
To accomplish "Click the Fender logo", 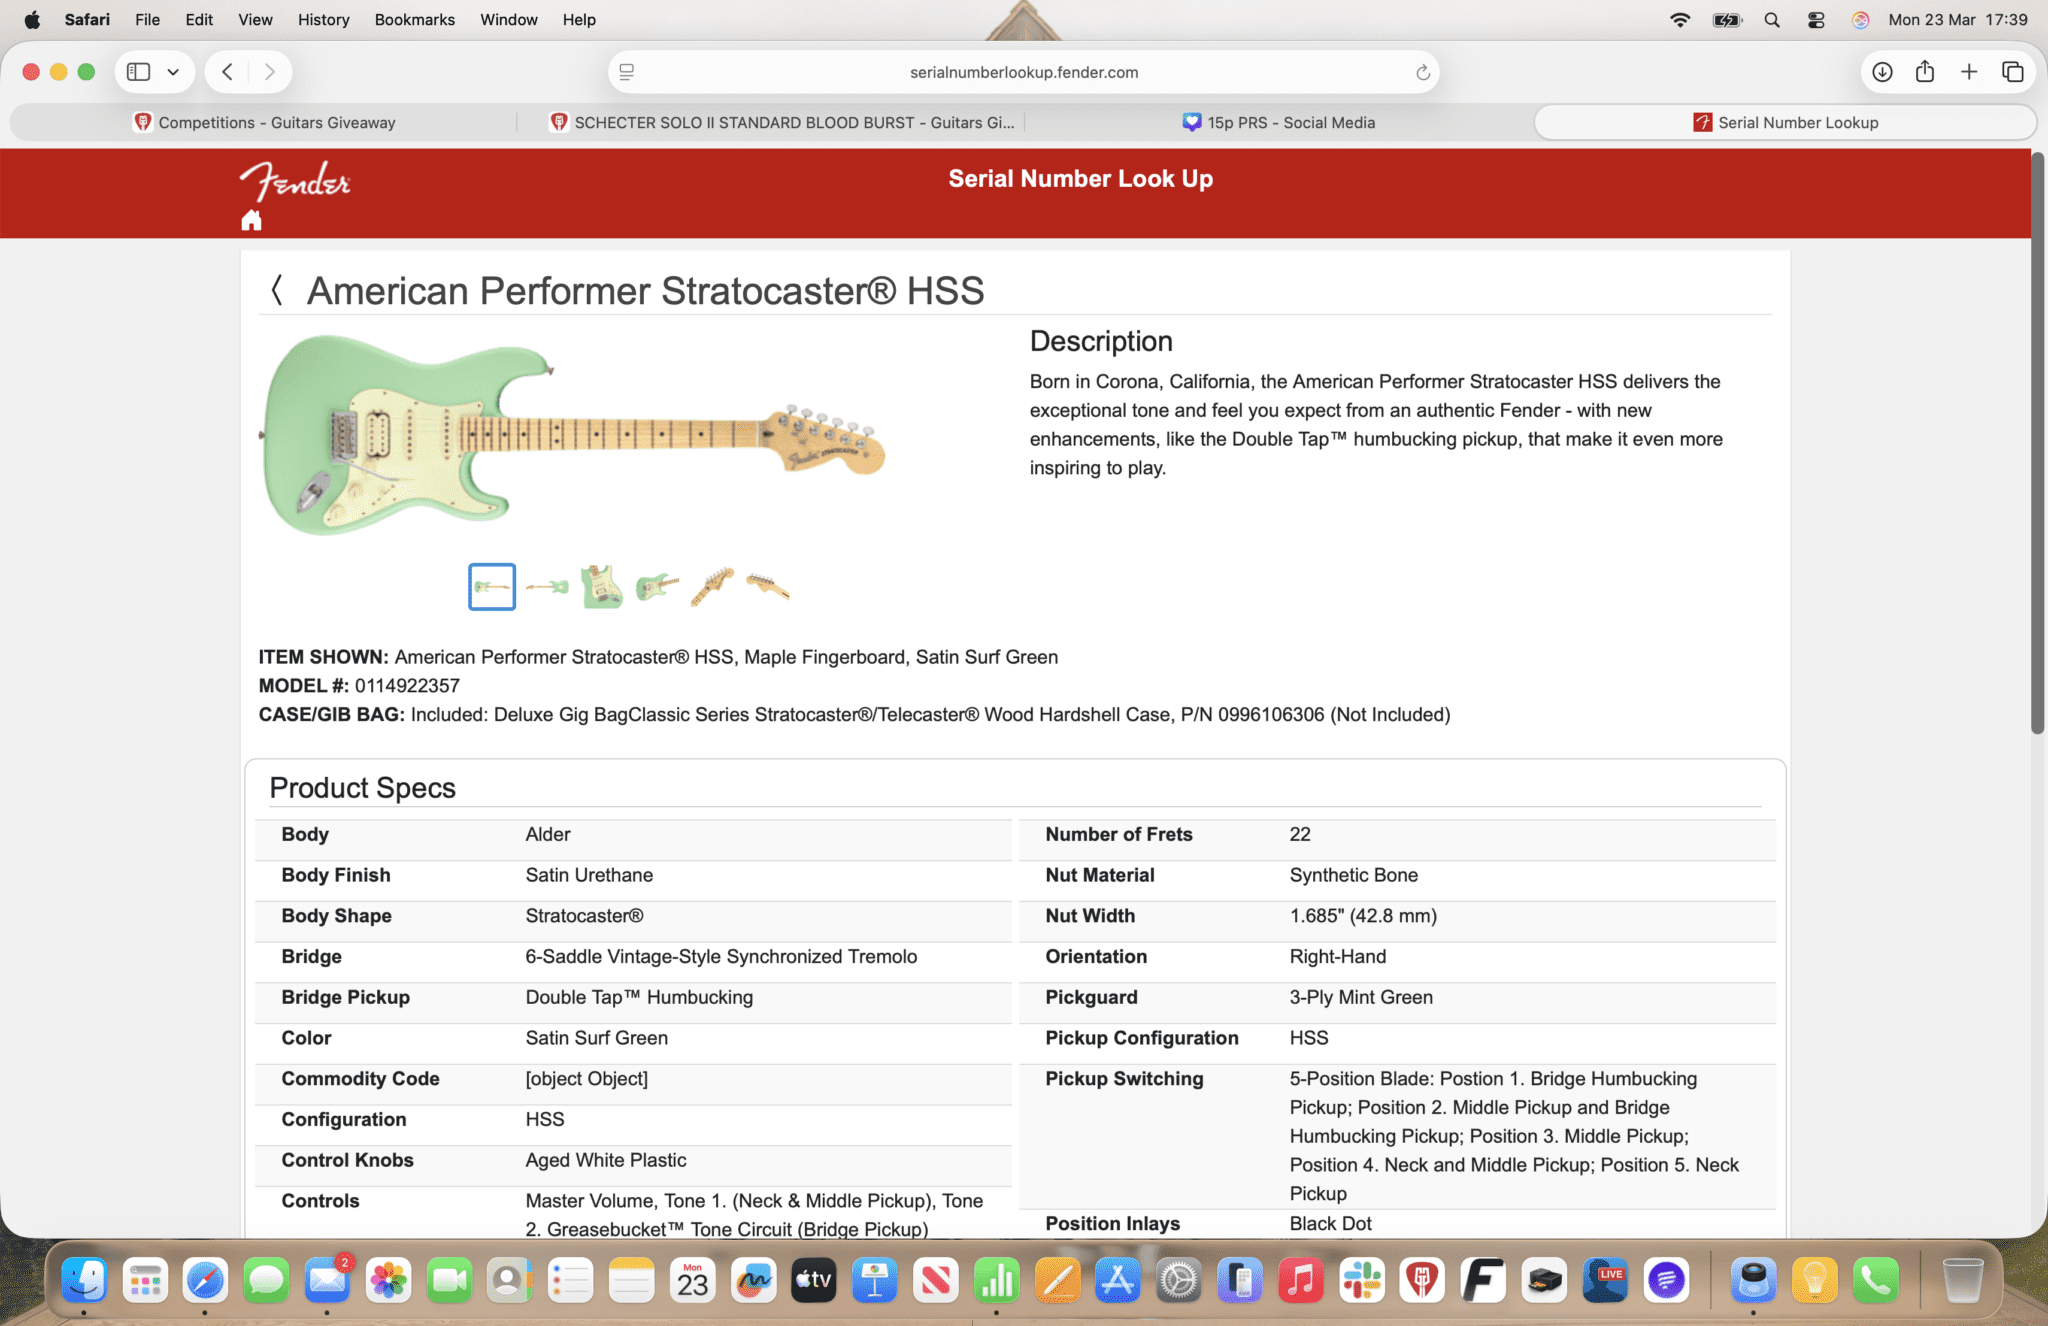I will pyautogui.click(x=295, y=180).
